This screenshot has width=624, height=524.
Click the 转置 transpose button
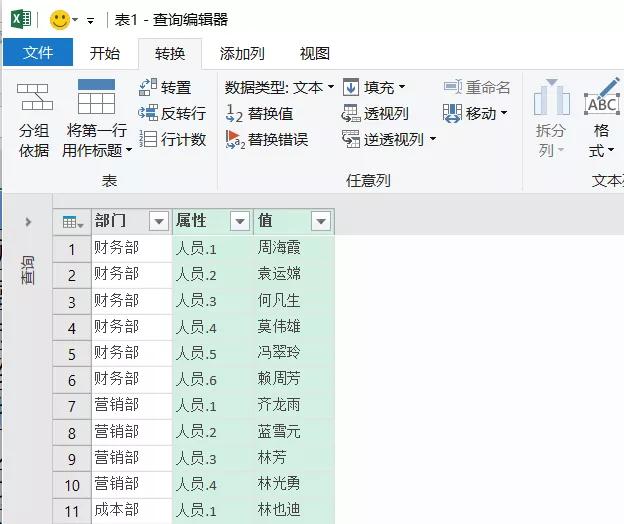(165, 87)
